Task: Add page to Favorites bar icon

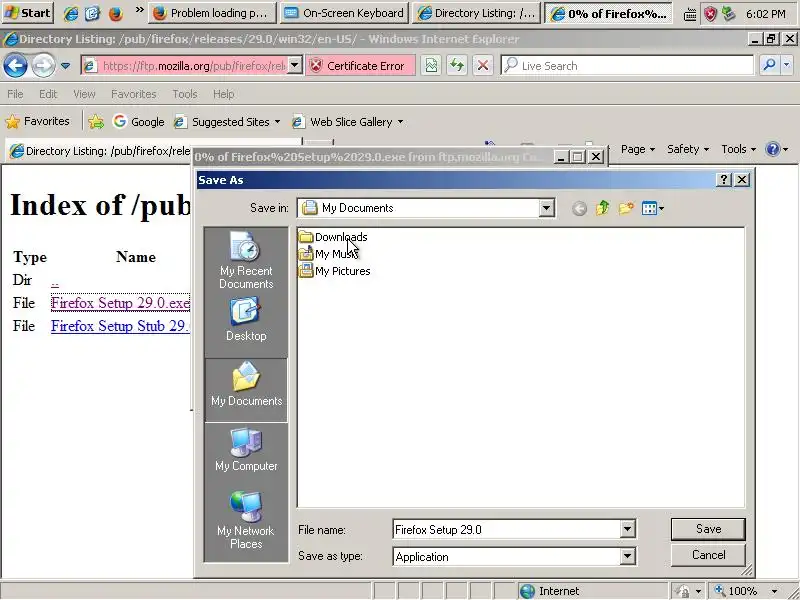Action: coord(95,121)
